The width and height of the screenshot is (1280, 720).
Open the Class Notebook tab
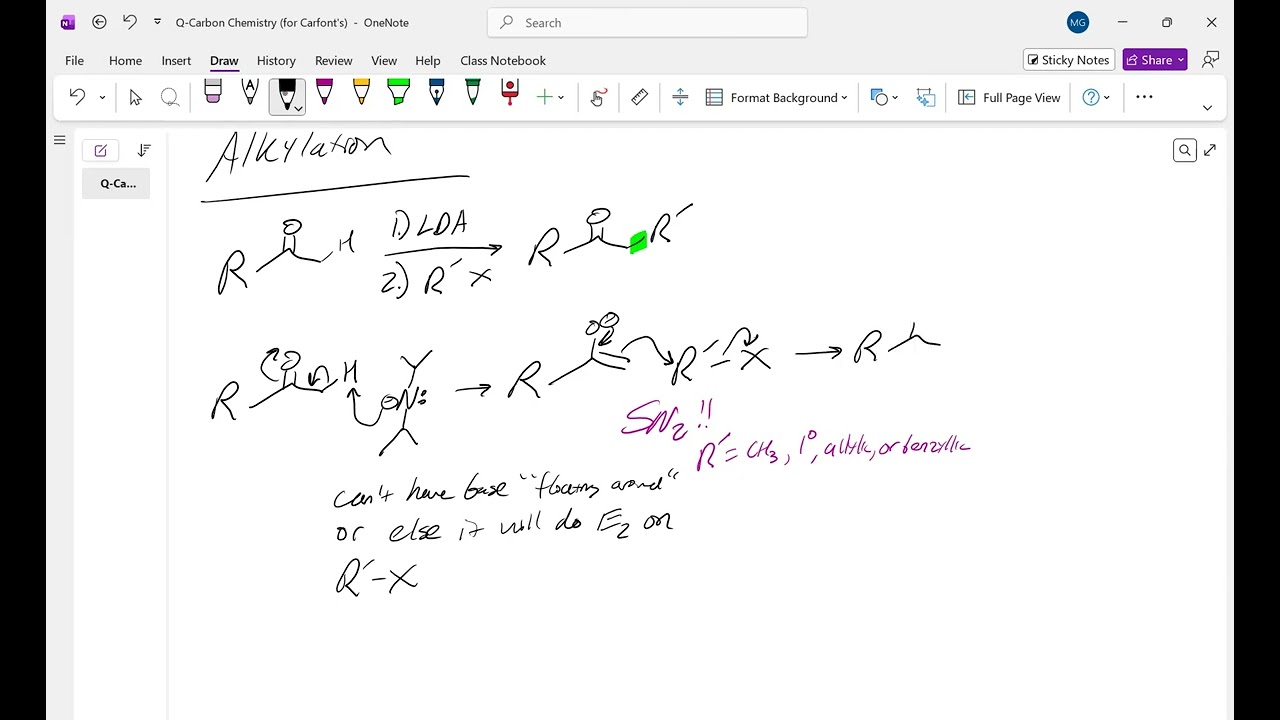(x=503, y=60)
